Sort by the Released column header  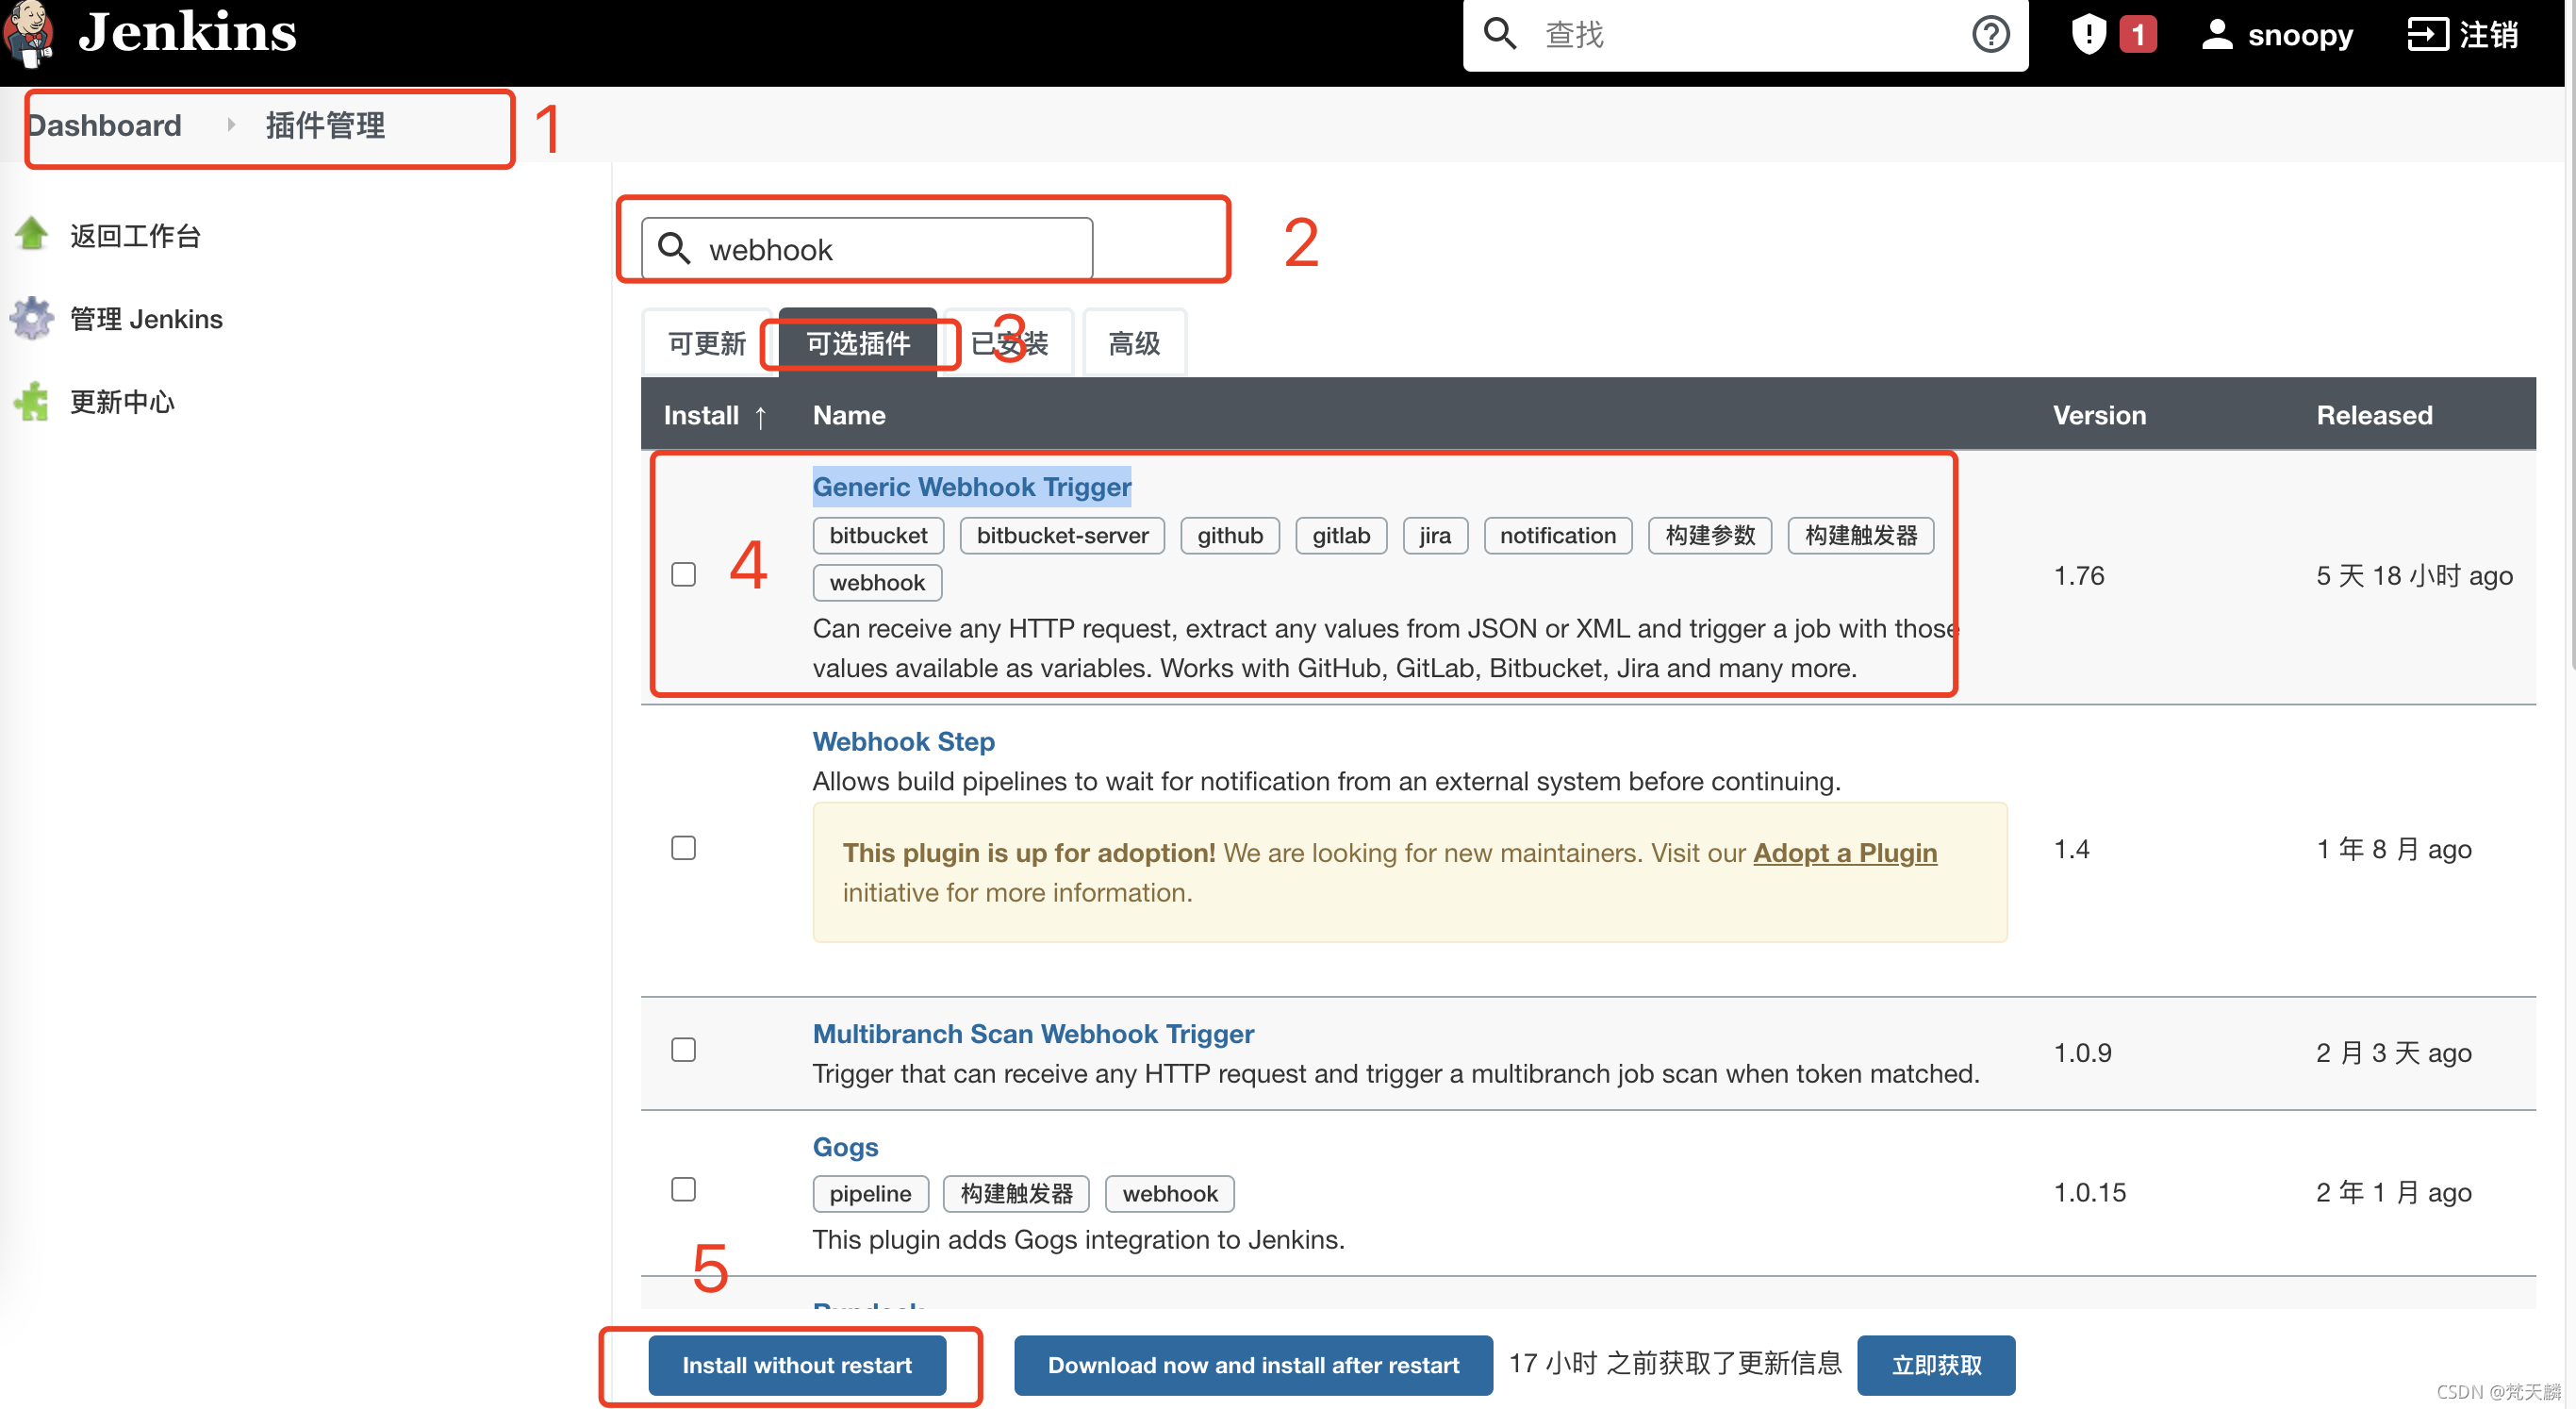click(2374, 415)
